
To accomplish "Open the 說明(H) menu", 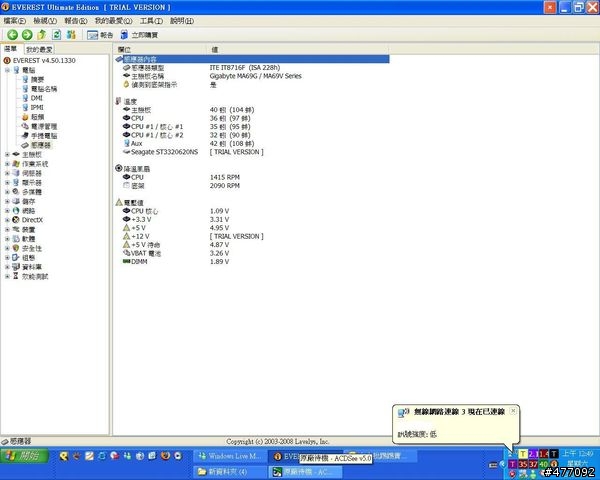I will tap(182, 21).
